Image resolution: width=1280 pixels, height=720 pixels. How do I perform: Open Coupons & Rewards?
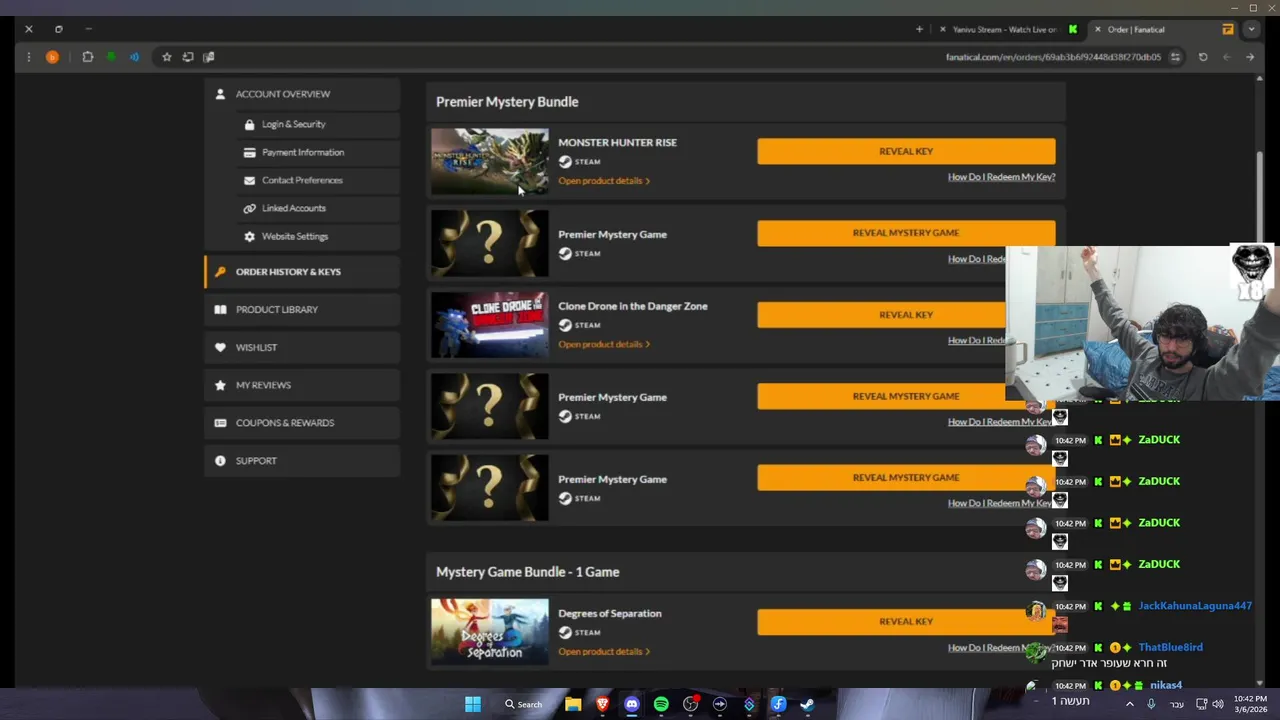(302, 423)
